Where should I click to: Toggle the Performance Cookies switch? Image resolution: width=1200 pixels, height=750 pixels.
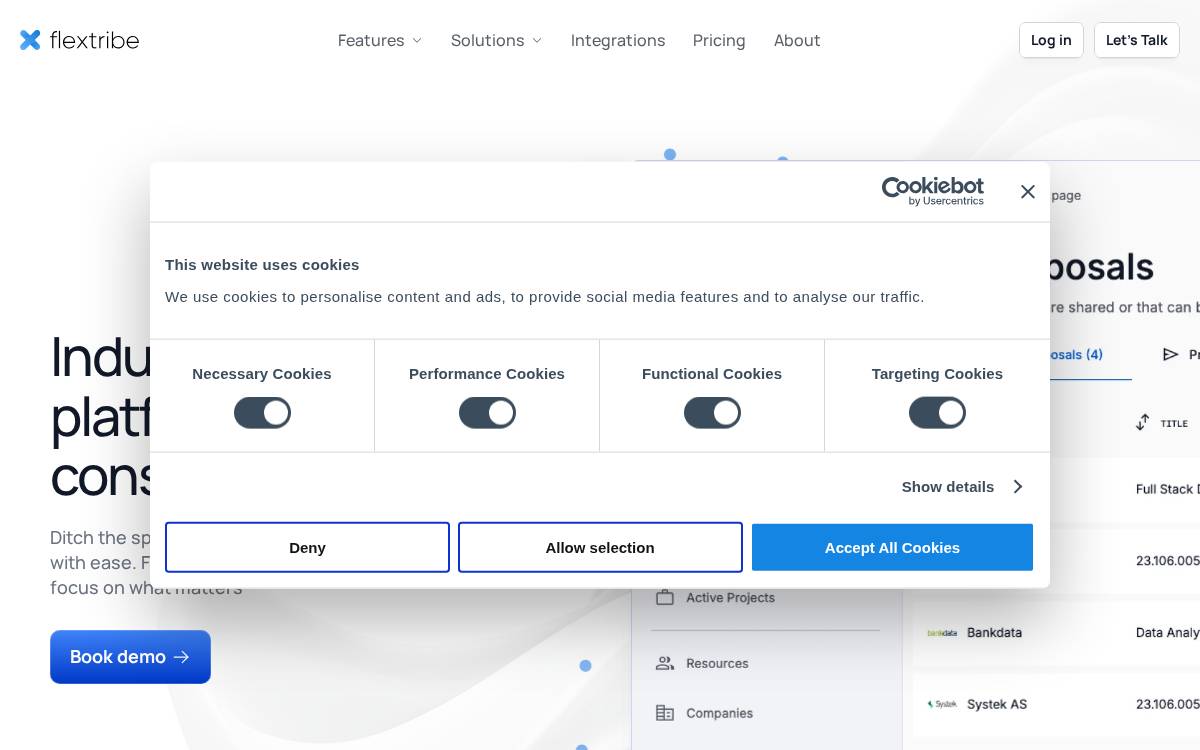[487, 413]
